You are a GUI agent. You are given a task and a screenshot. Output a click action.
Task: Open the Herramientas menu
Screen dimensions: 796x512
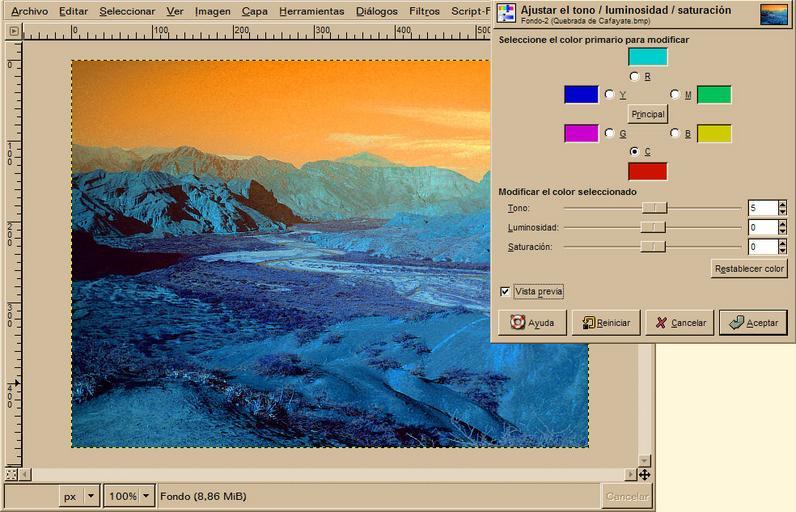pyautogui.click(x=311, y=11)
